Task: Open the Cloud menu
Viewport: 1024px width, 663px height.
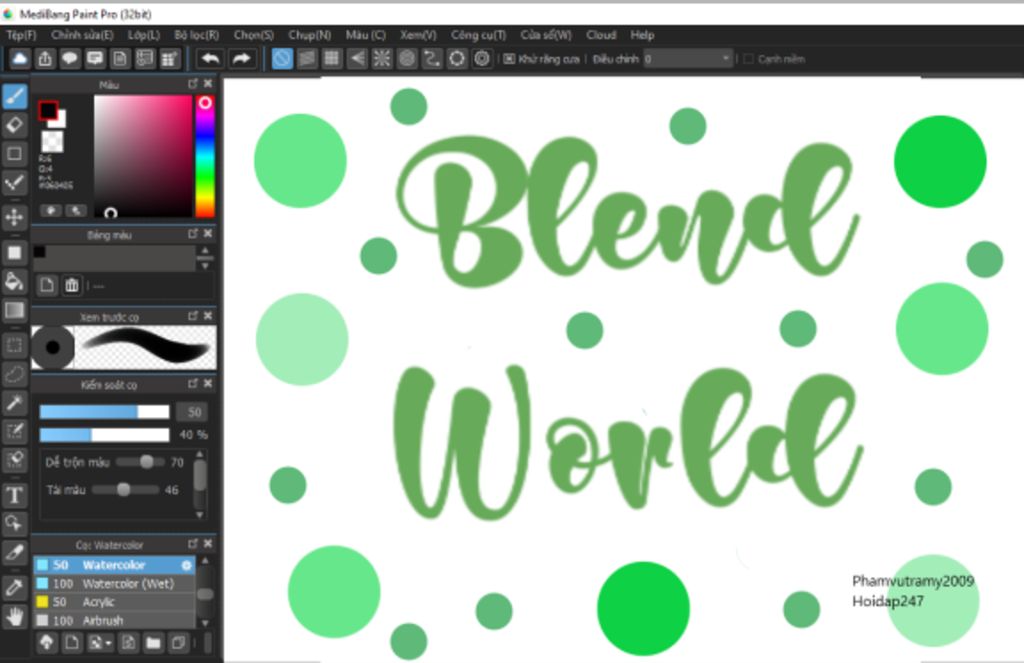Action: coord(601,35)
